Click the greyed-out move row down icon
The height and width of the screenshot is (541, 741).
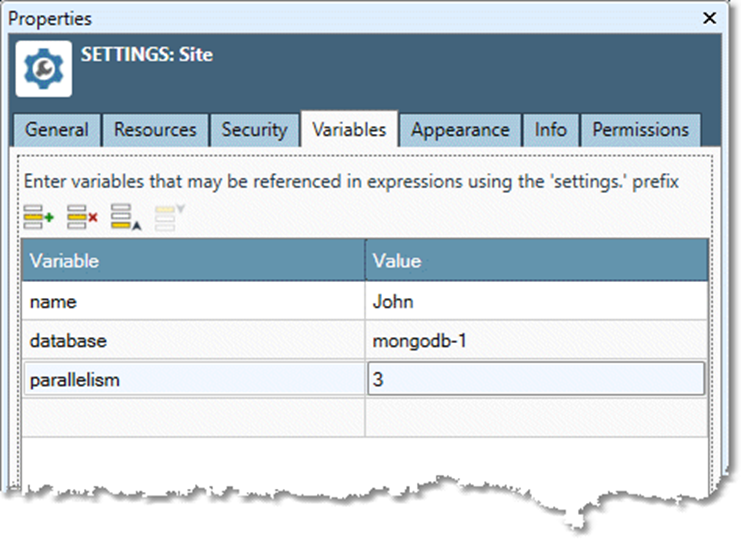pyautogui.click(x=167, y=216)
